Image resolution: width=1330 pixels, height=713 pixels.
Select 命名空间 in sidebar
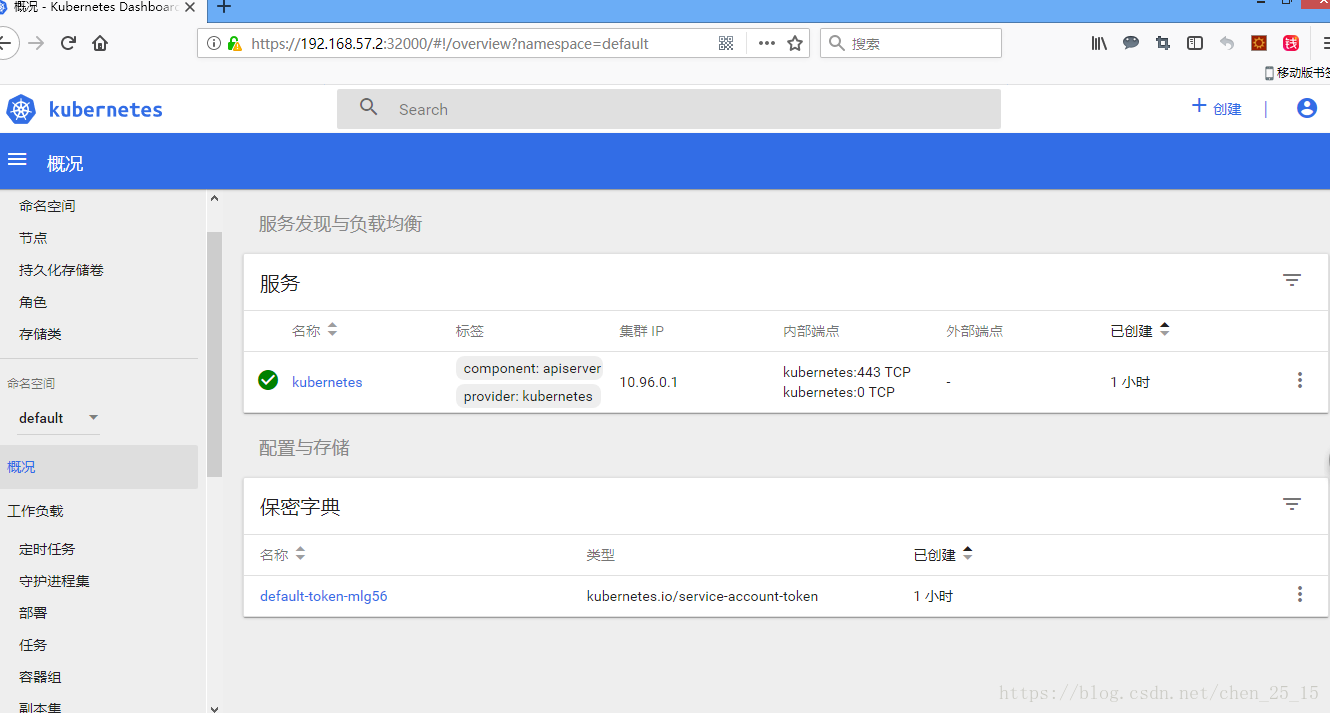pos(47,206)
